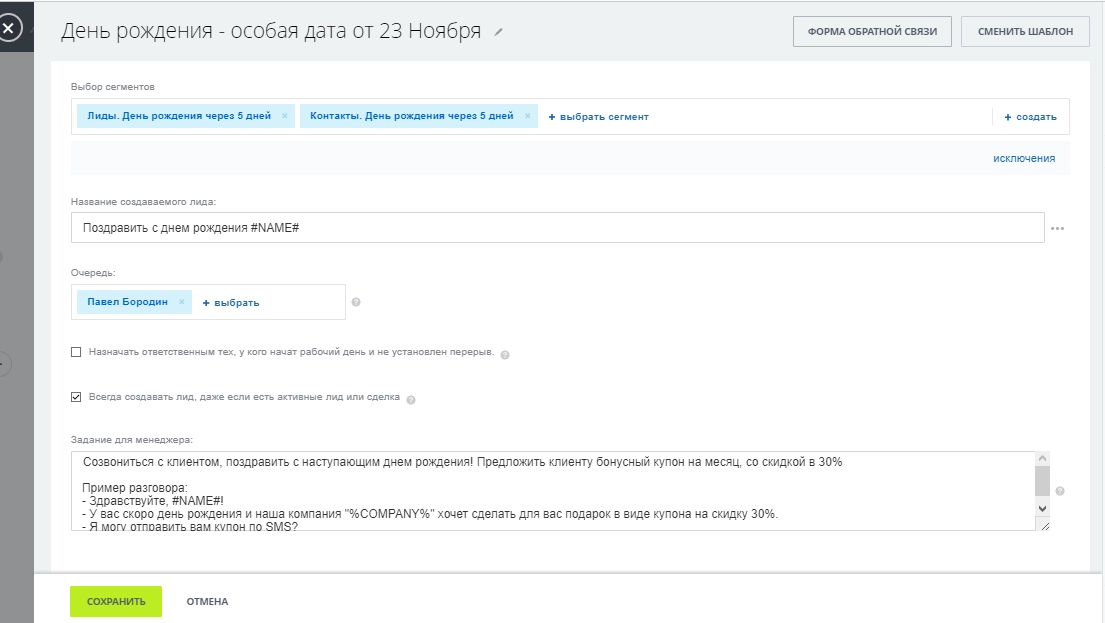
Task: Show help hint beside manager task textarea
Action: pyautogui.click(x=1060, y=491)
